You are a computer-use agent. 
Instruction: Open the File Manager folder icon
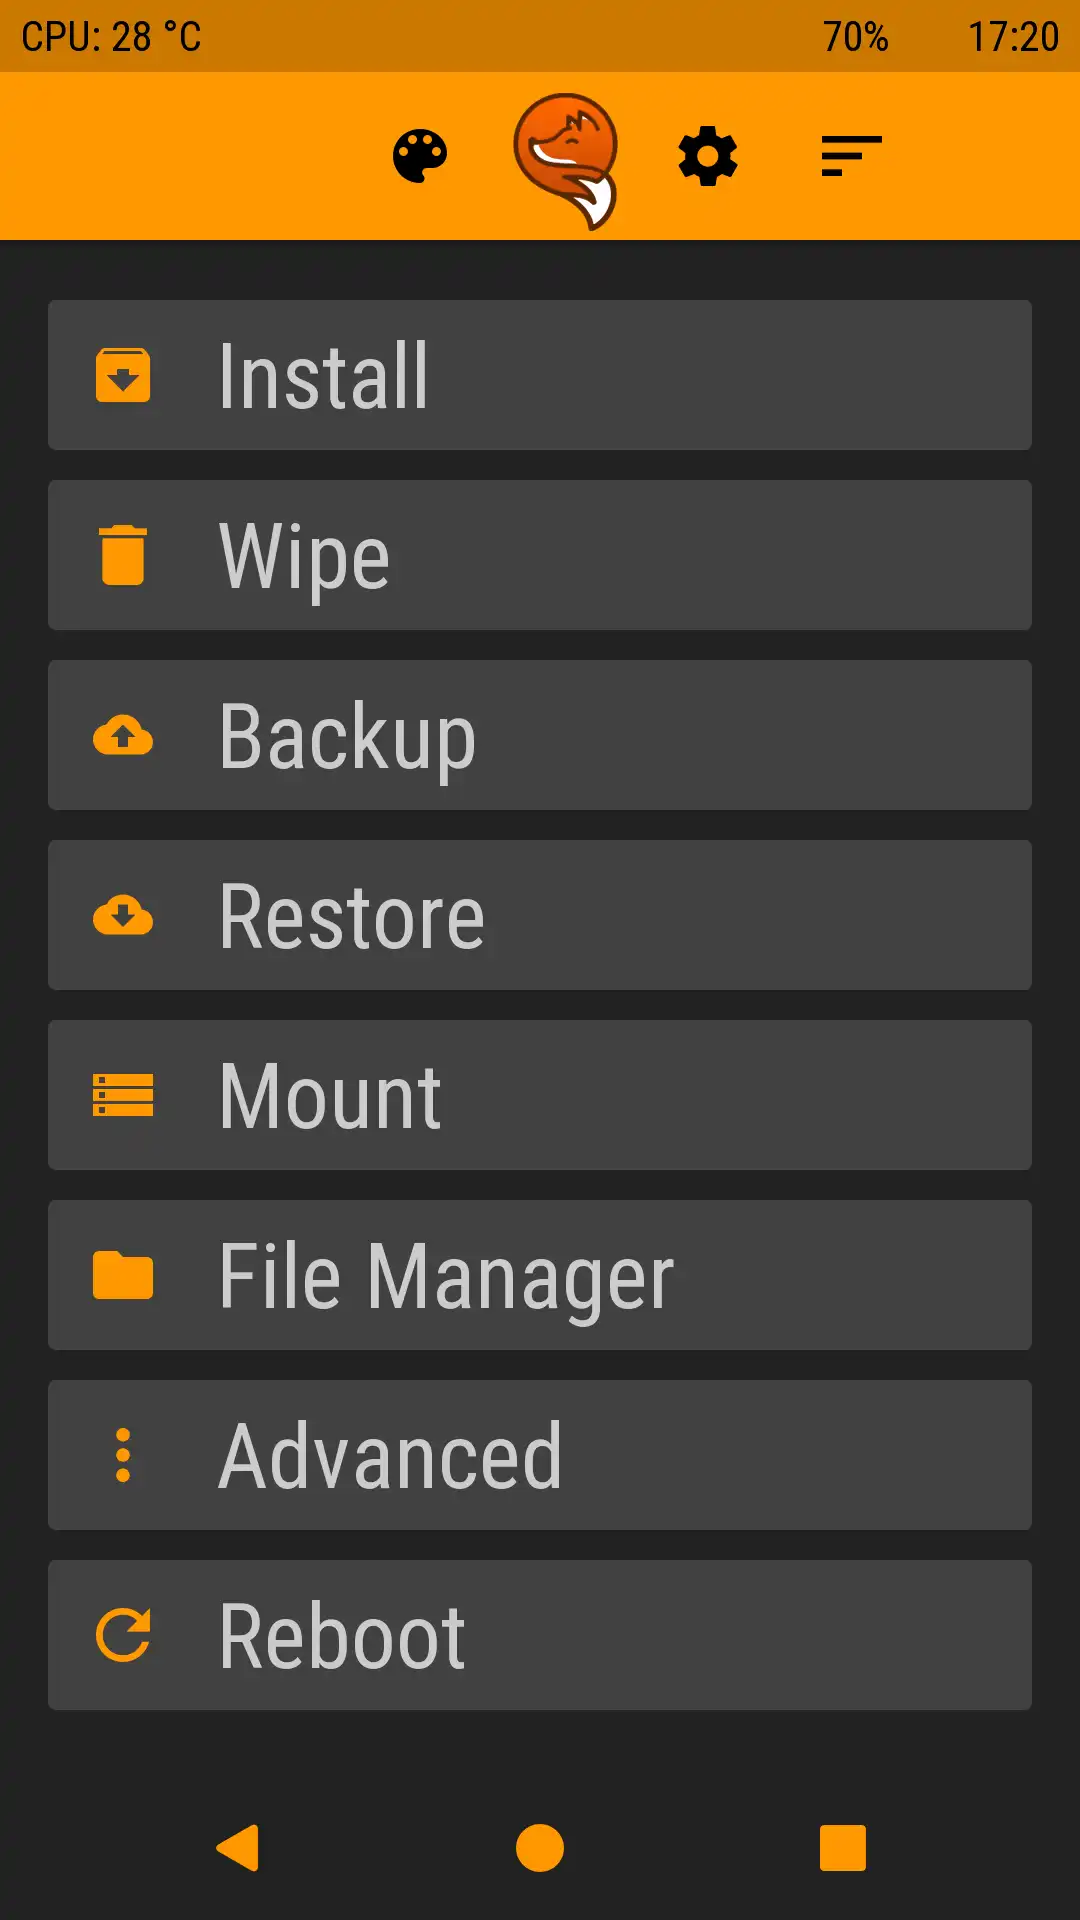[x=122, y=1275]
